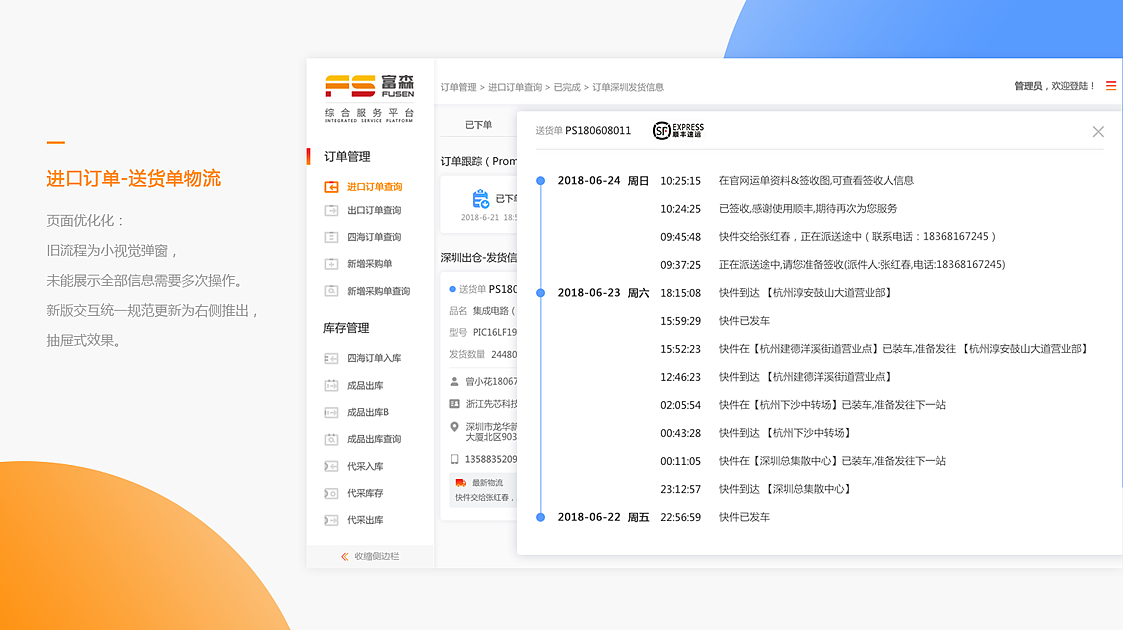The image size is (1123, 630).
Task: Collapse the sidebar with 收缩侧边栏
Action: [370, 556]
